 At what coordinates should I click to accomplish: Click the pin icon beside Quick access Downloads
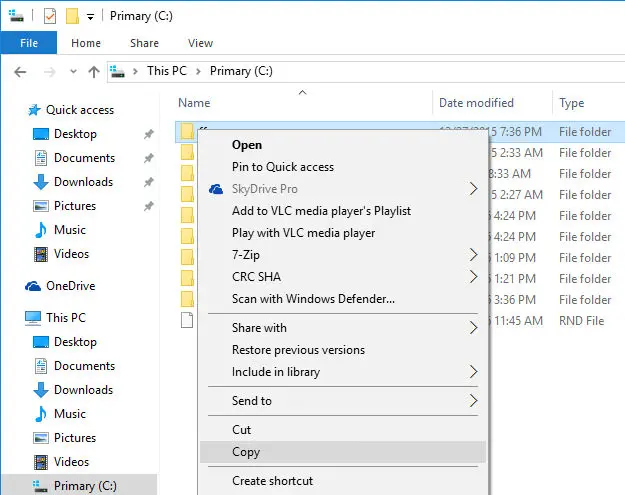[x=149, y=182]
